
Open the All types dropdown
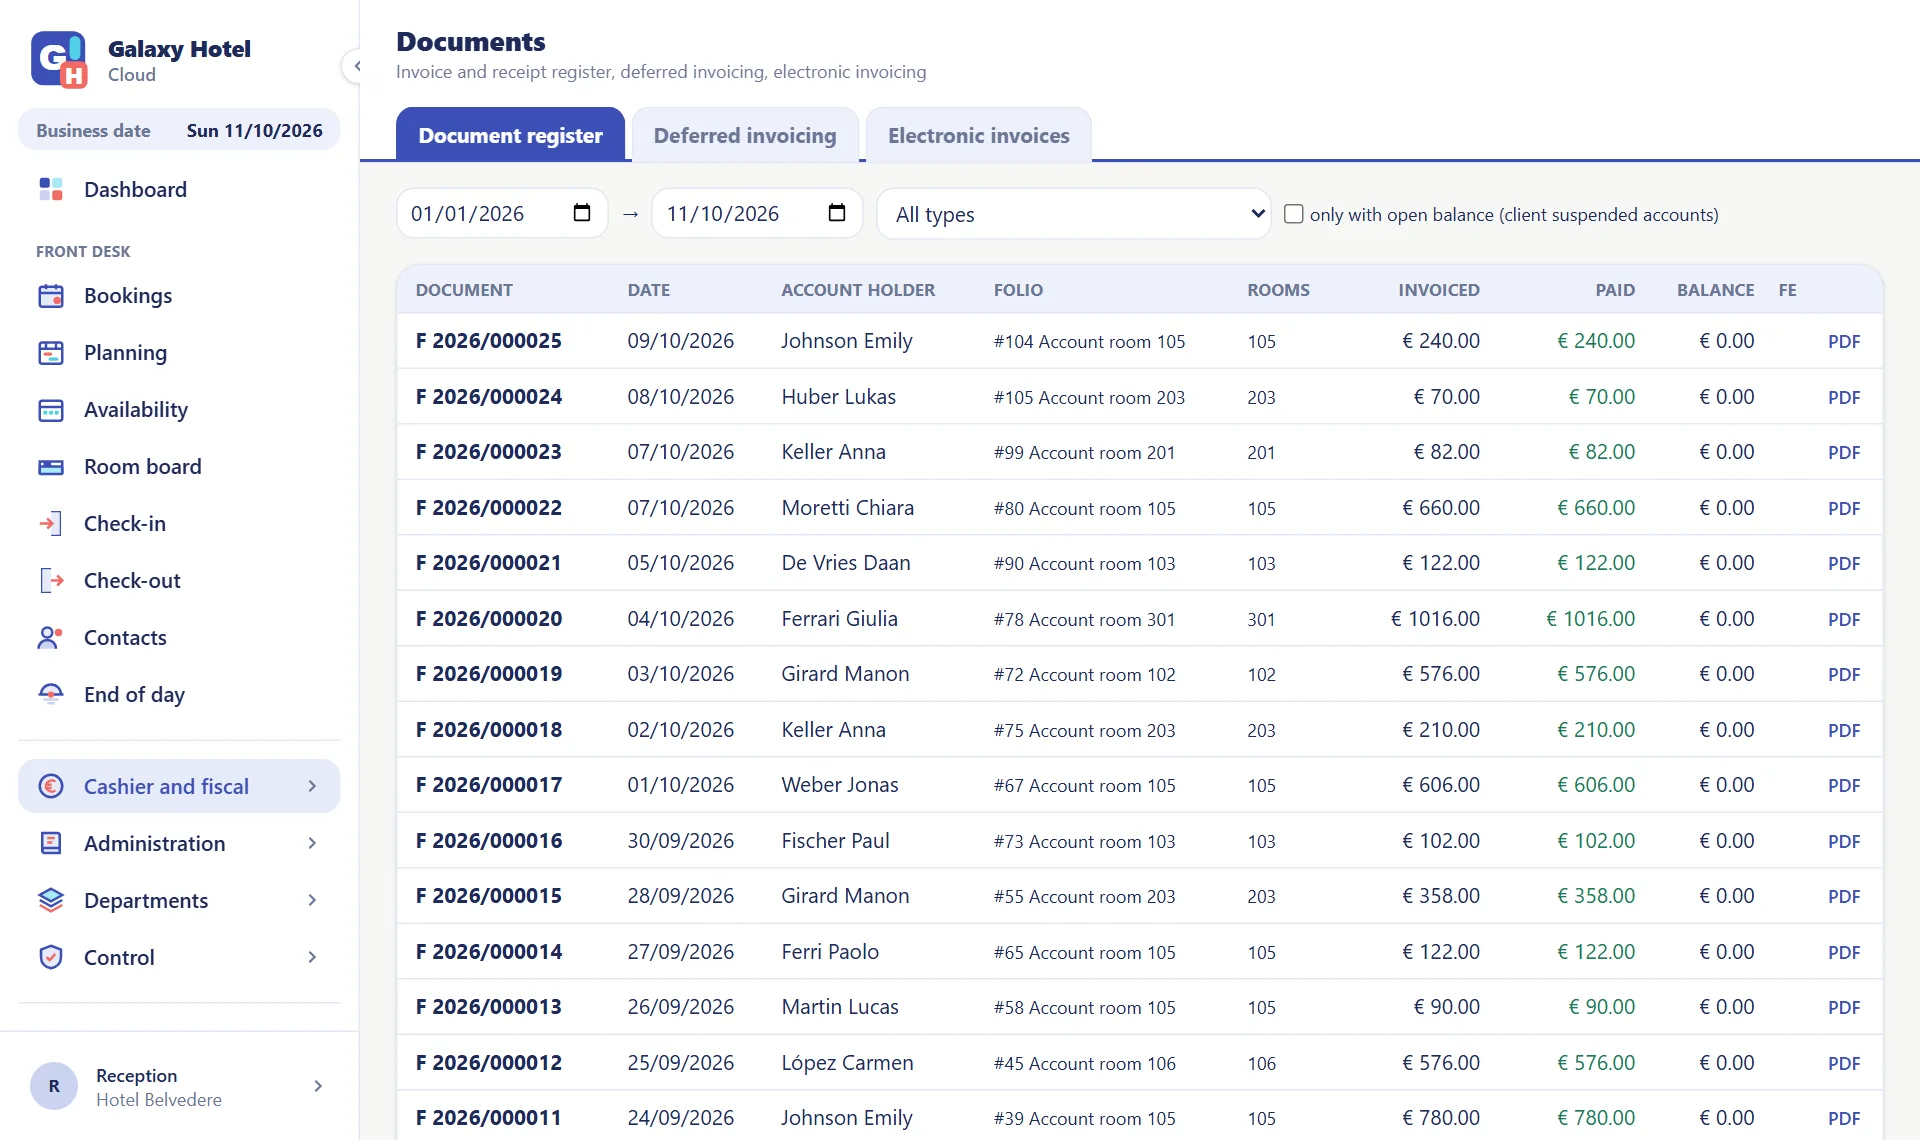1074,214
